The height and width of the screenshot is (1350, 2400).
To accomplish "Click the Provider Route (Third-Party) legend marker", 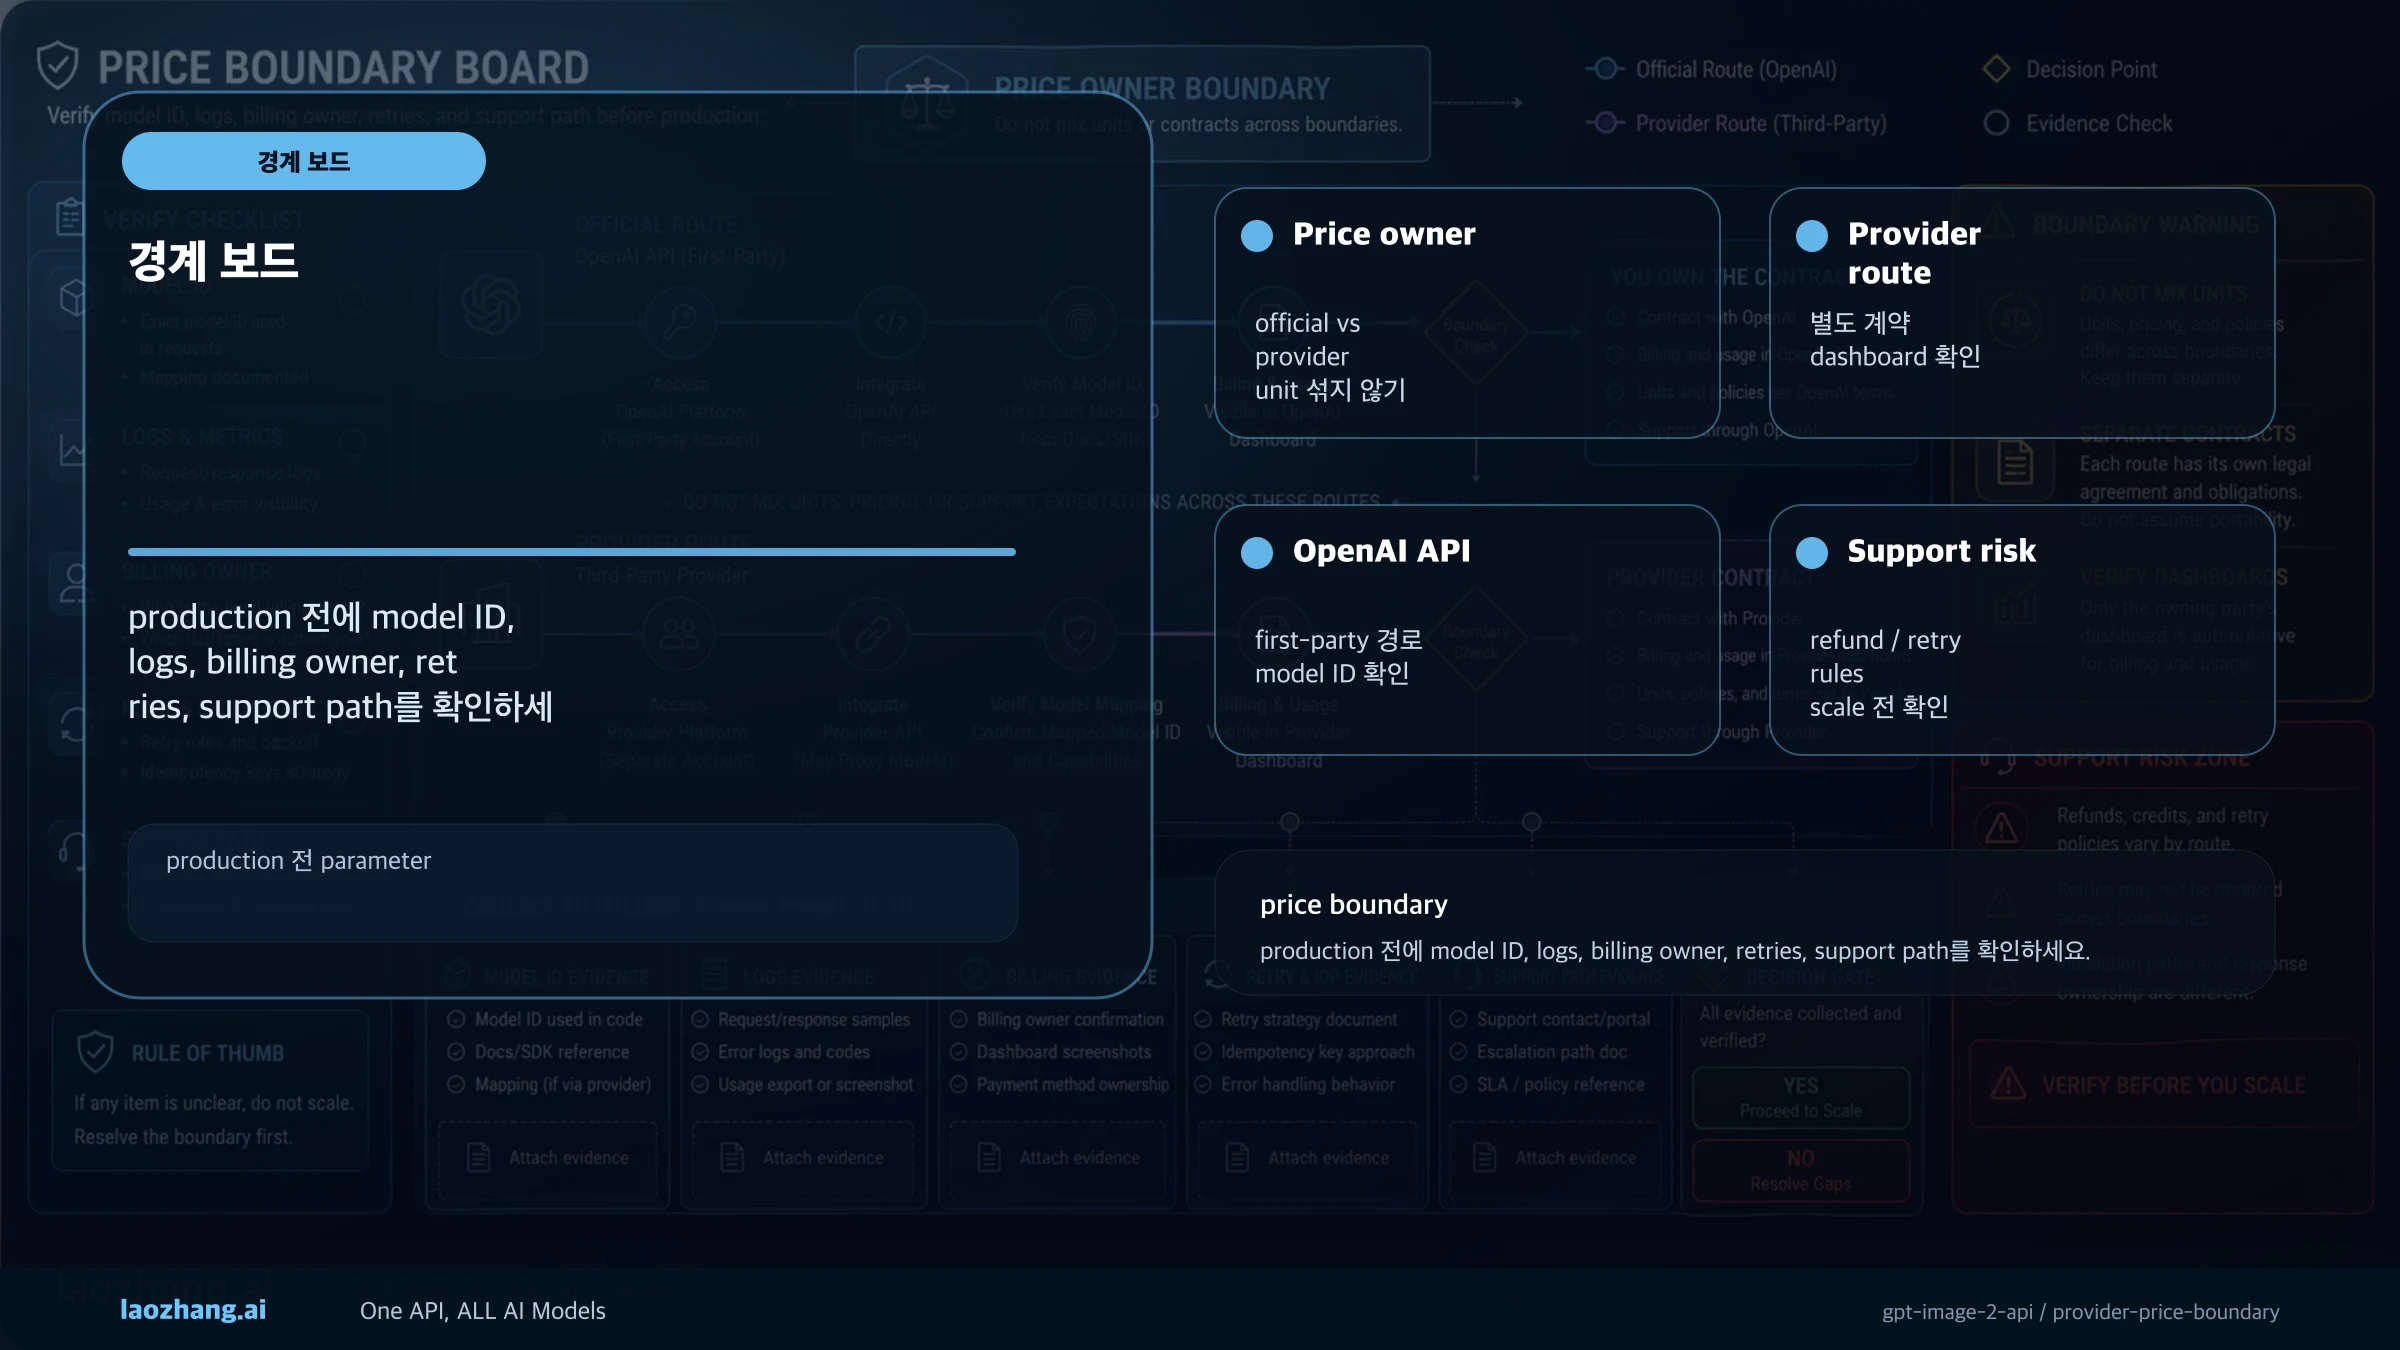I will tap(1605, 123).
